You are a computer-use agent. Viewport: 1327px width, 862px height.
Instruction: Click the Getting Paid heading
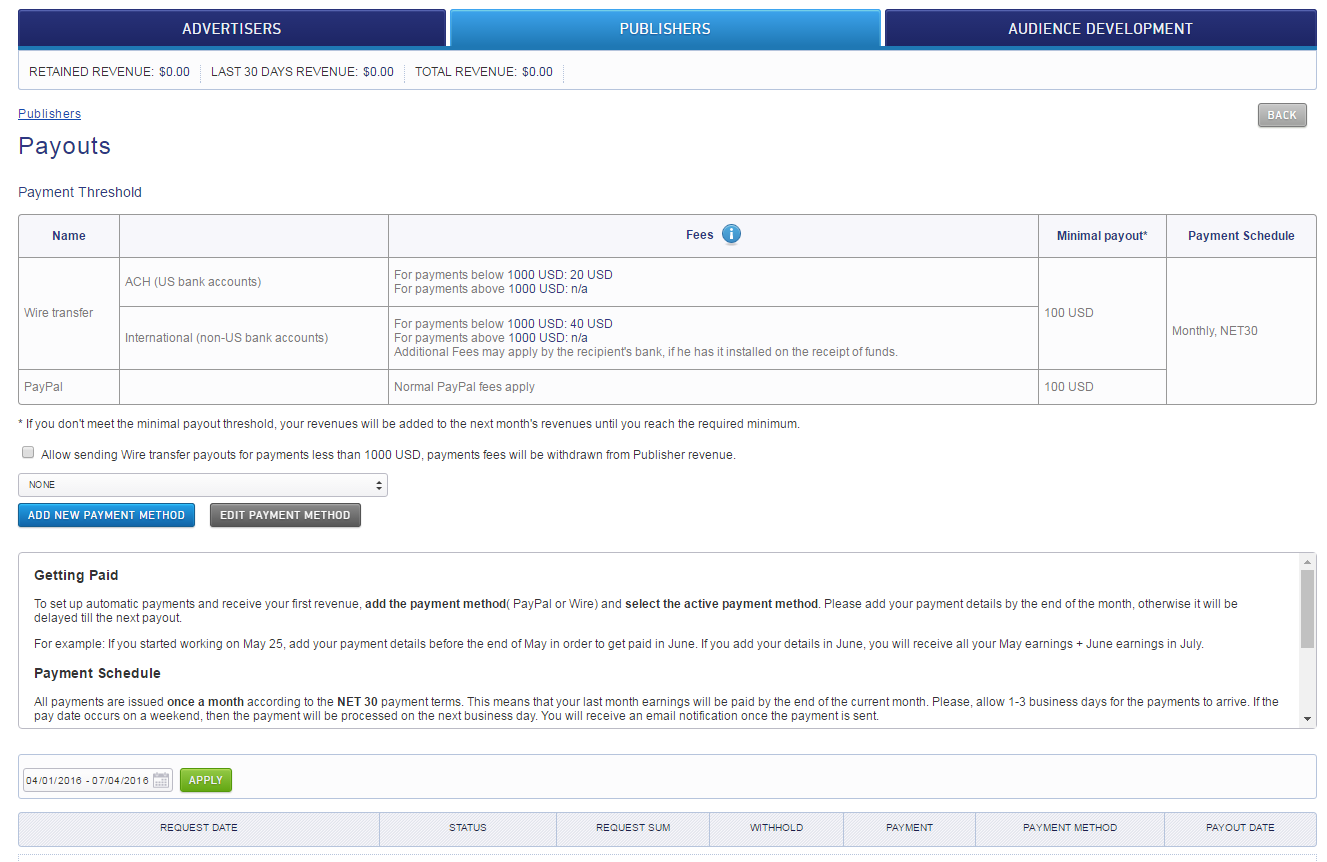point(76,575)
